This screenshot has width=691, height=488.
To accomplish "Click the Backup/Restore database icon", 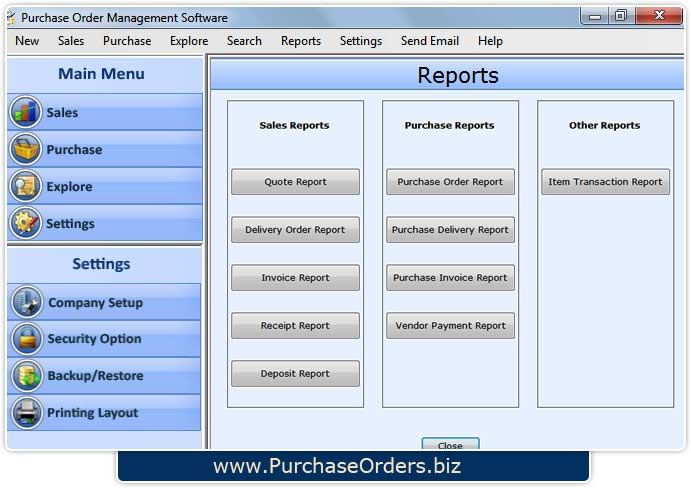I will tap(27, 376).
